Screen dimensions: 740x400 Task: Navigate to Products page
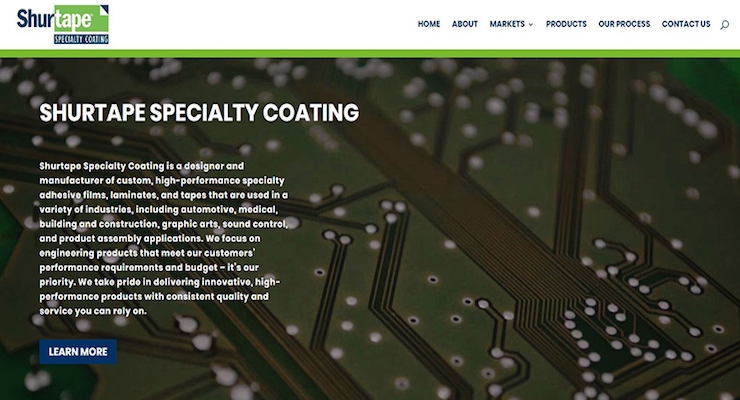tap(566, 24)
